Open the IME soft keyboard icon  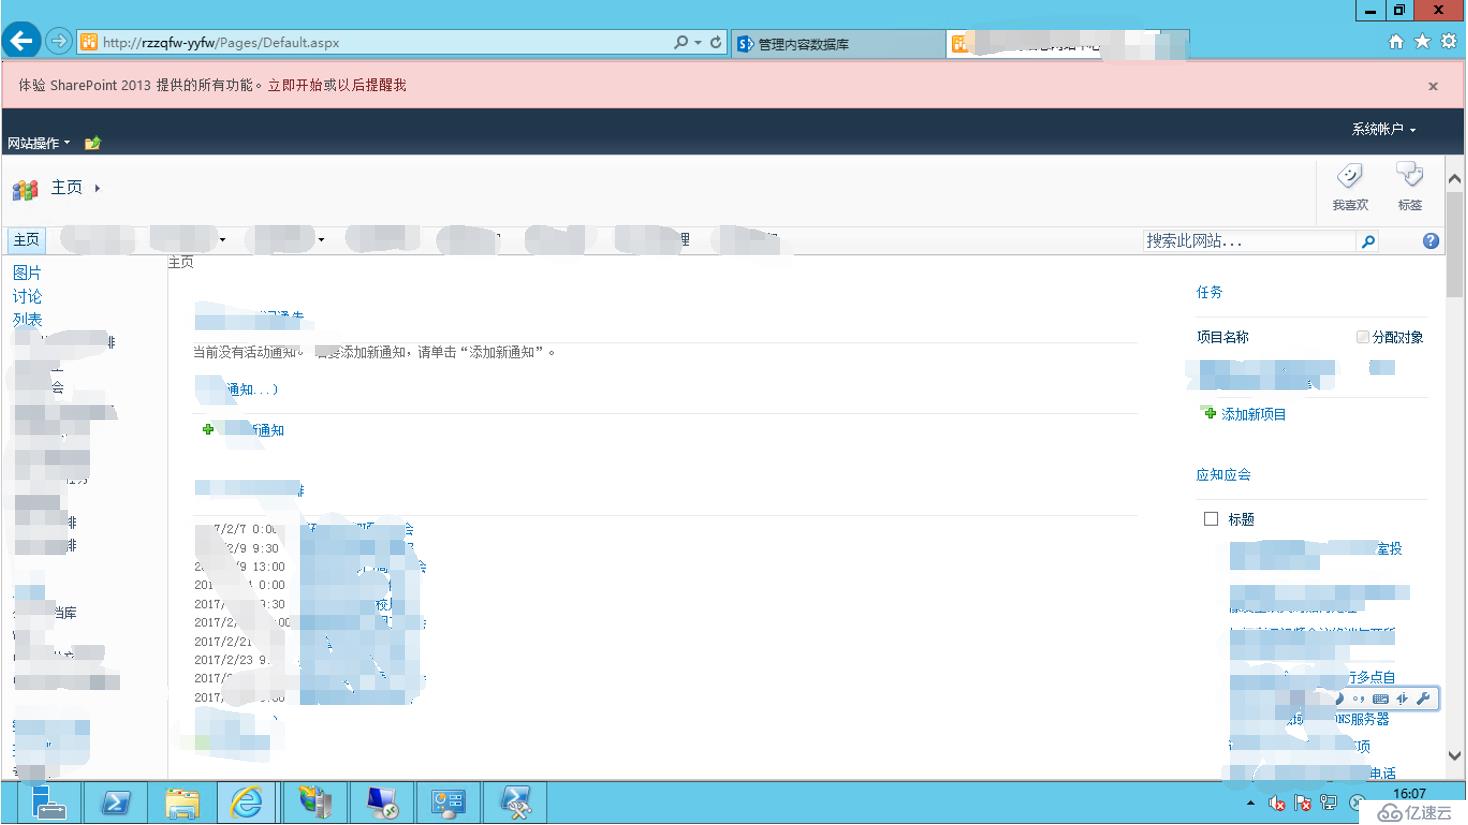point(1381,699)
